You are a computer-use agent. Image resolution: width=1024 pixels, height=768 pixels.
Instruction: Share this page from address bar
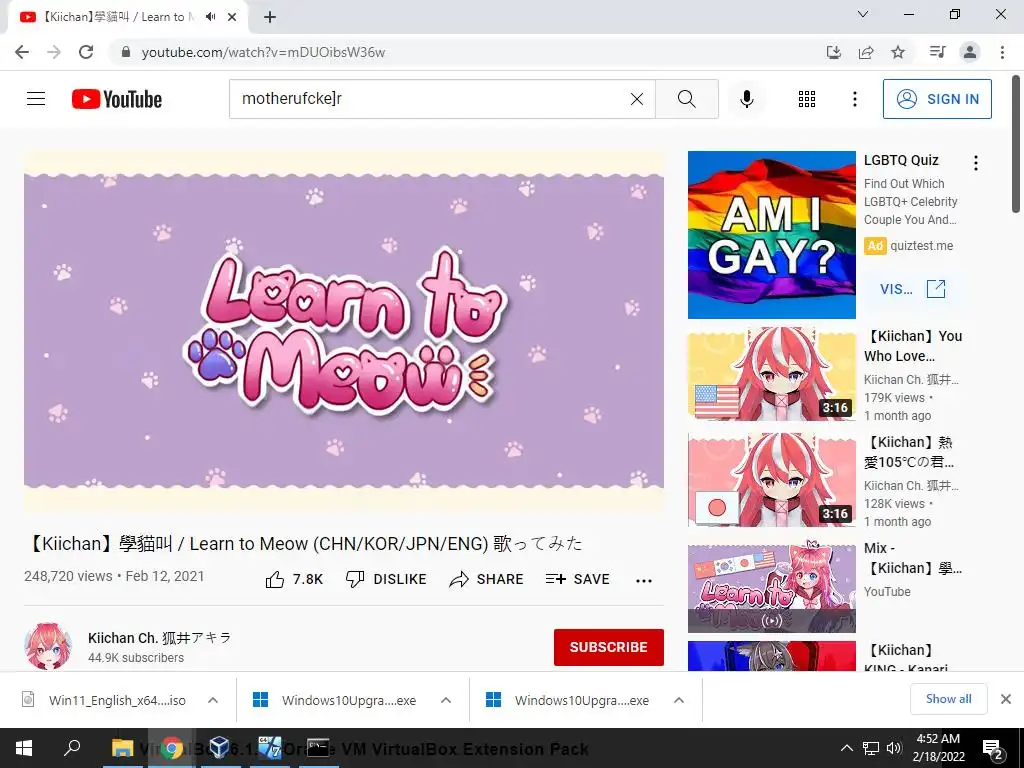pos(866,52)
